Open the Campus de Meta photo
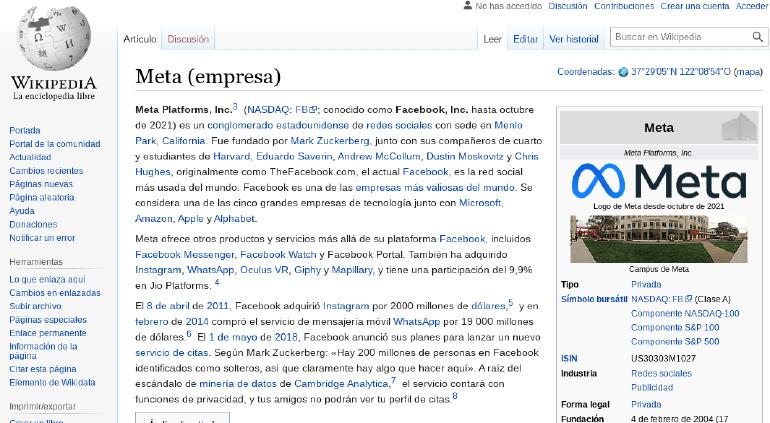 659,239
